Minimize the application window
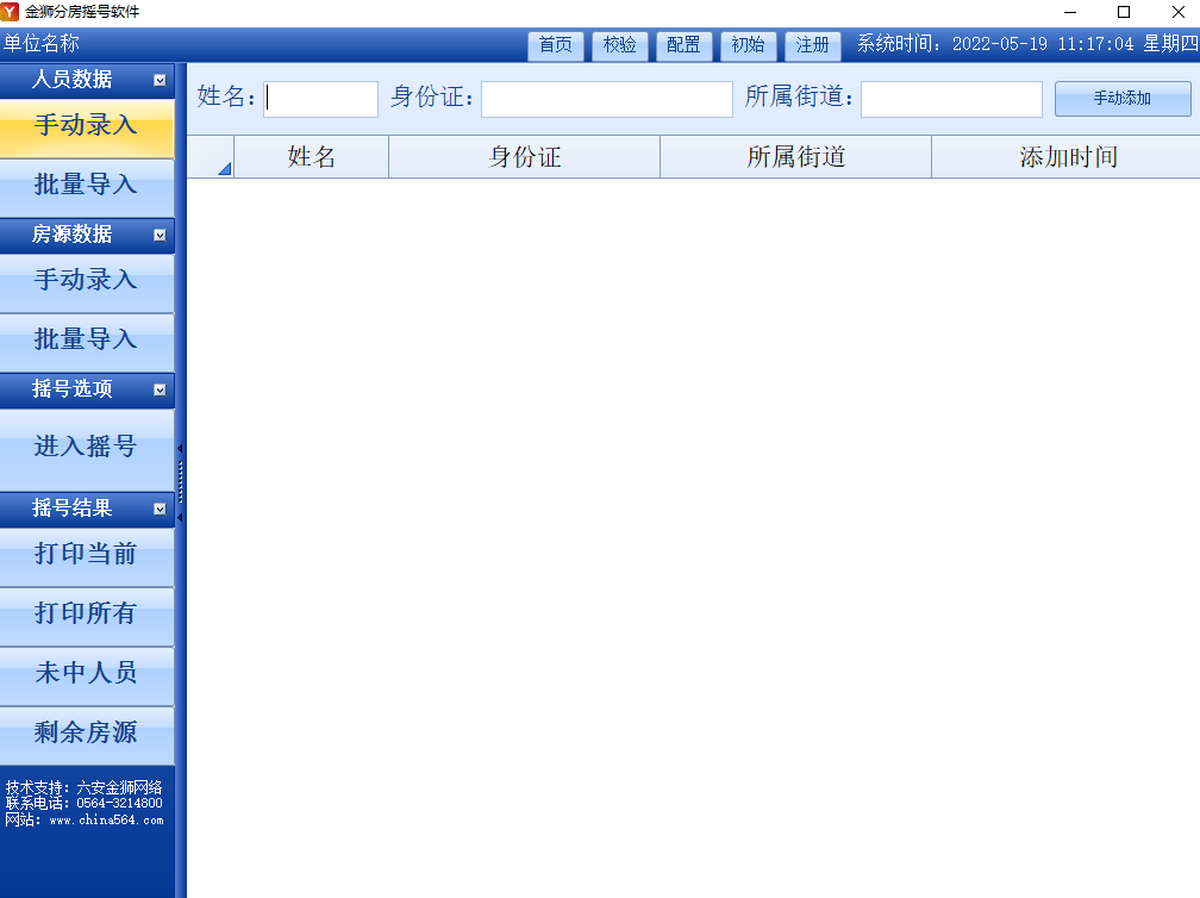This screenshot has height=898, width=1200. point(1070,12)
